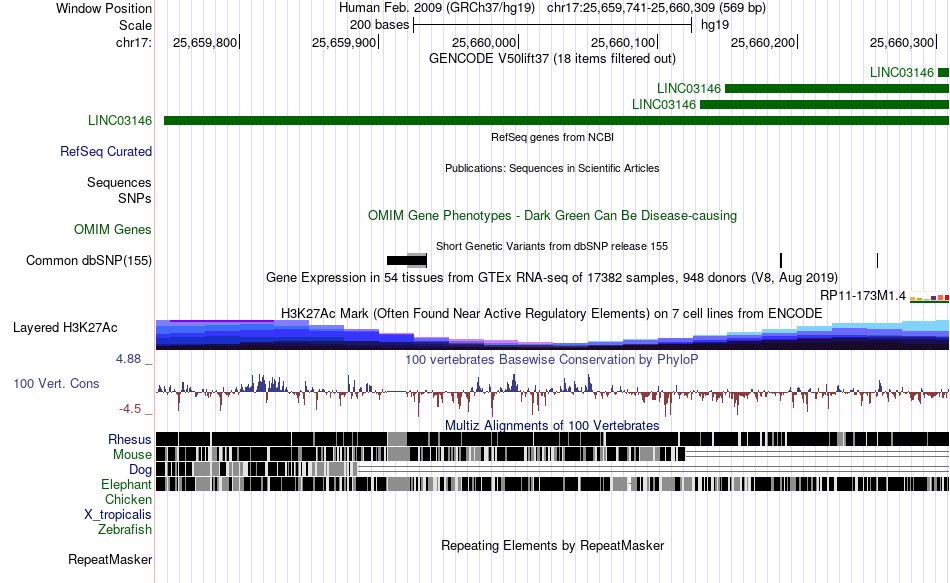Click the H3K27Ac Mark ENCODE track title
This screenshot has width=950, height=583.
tap(553, 313)
